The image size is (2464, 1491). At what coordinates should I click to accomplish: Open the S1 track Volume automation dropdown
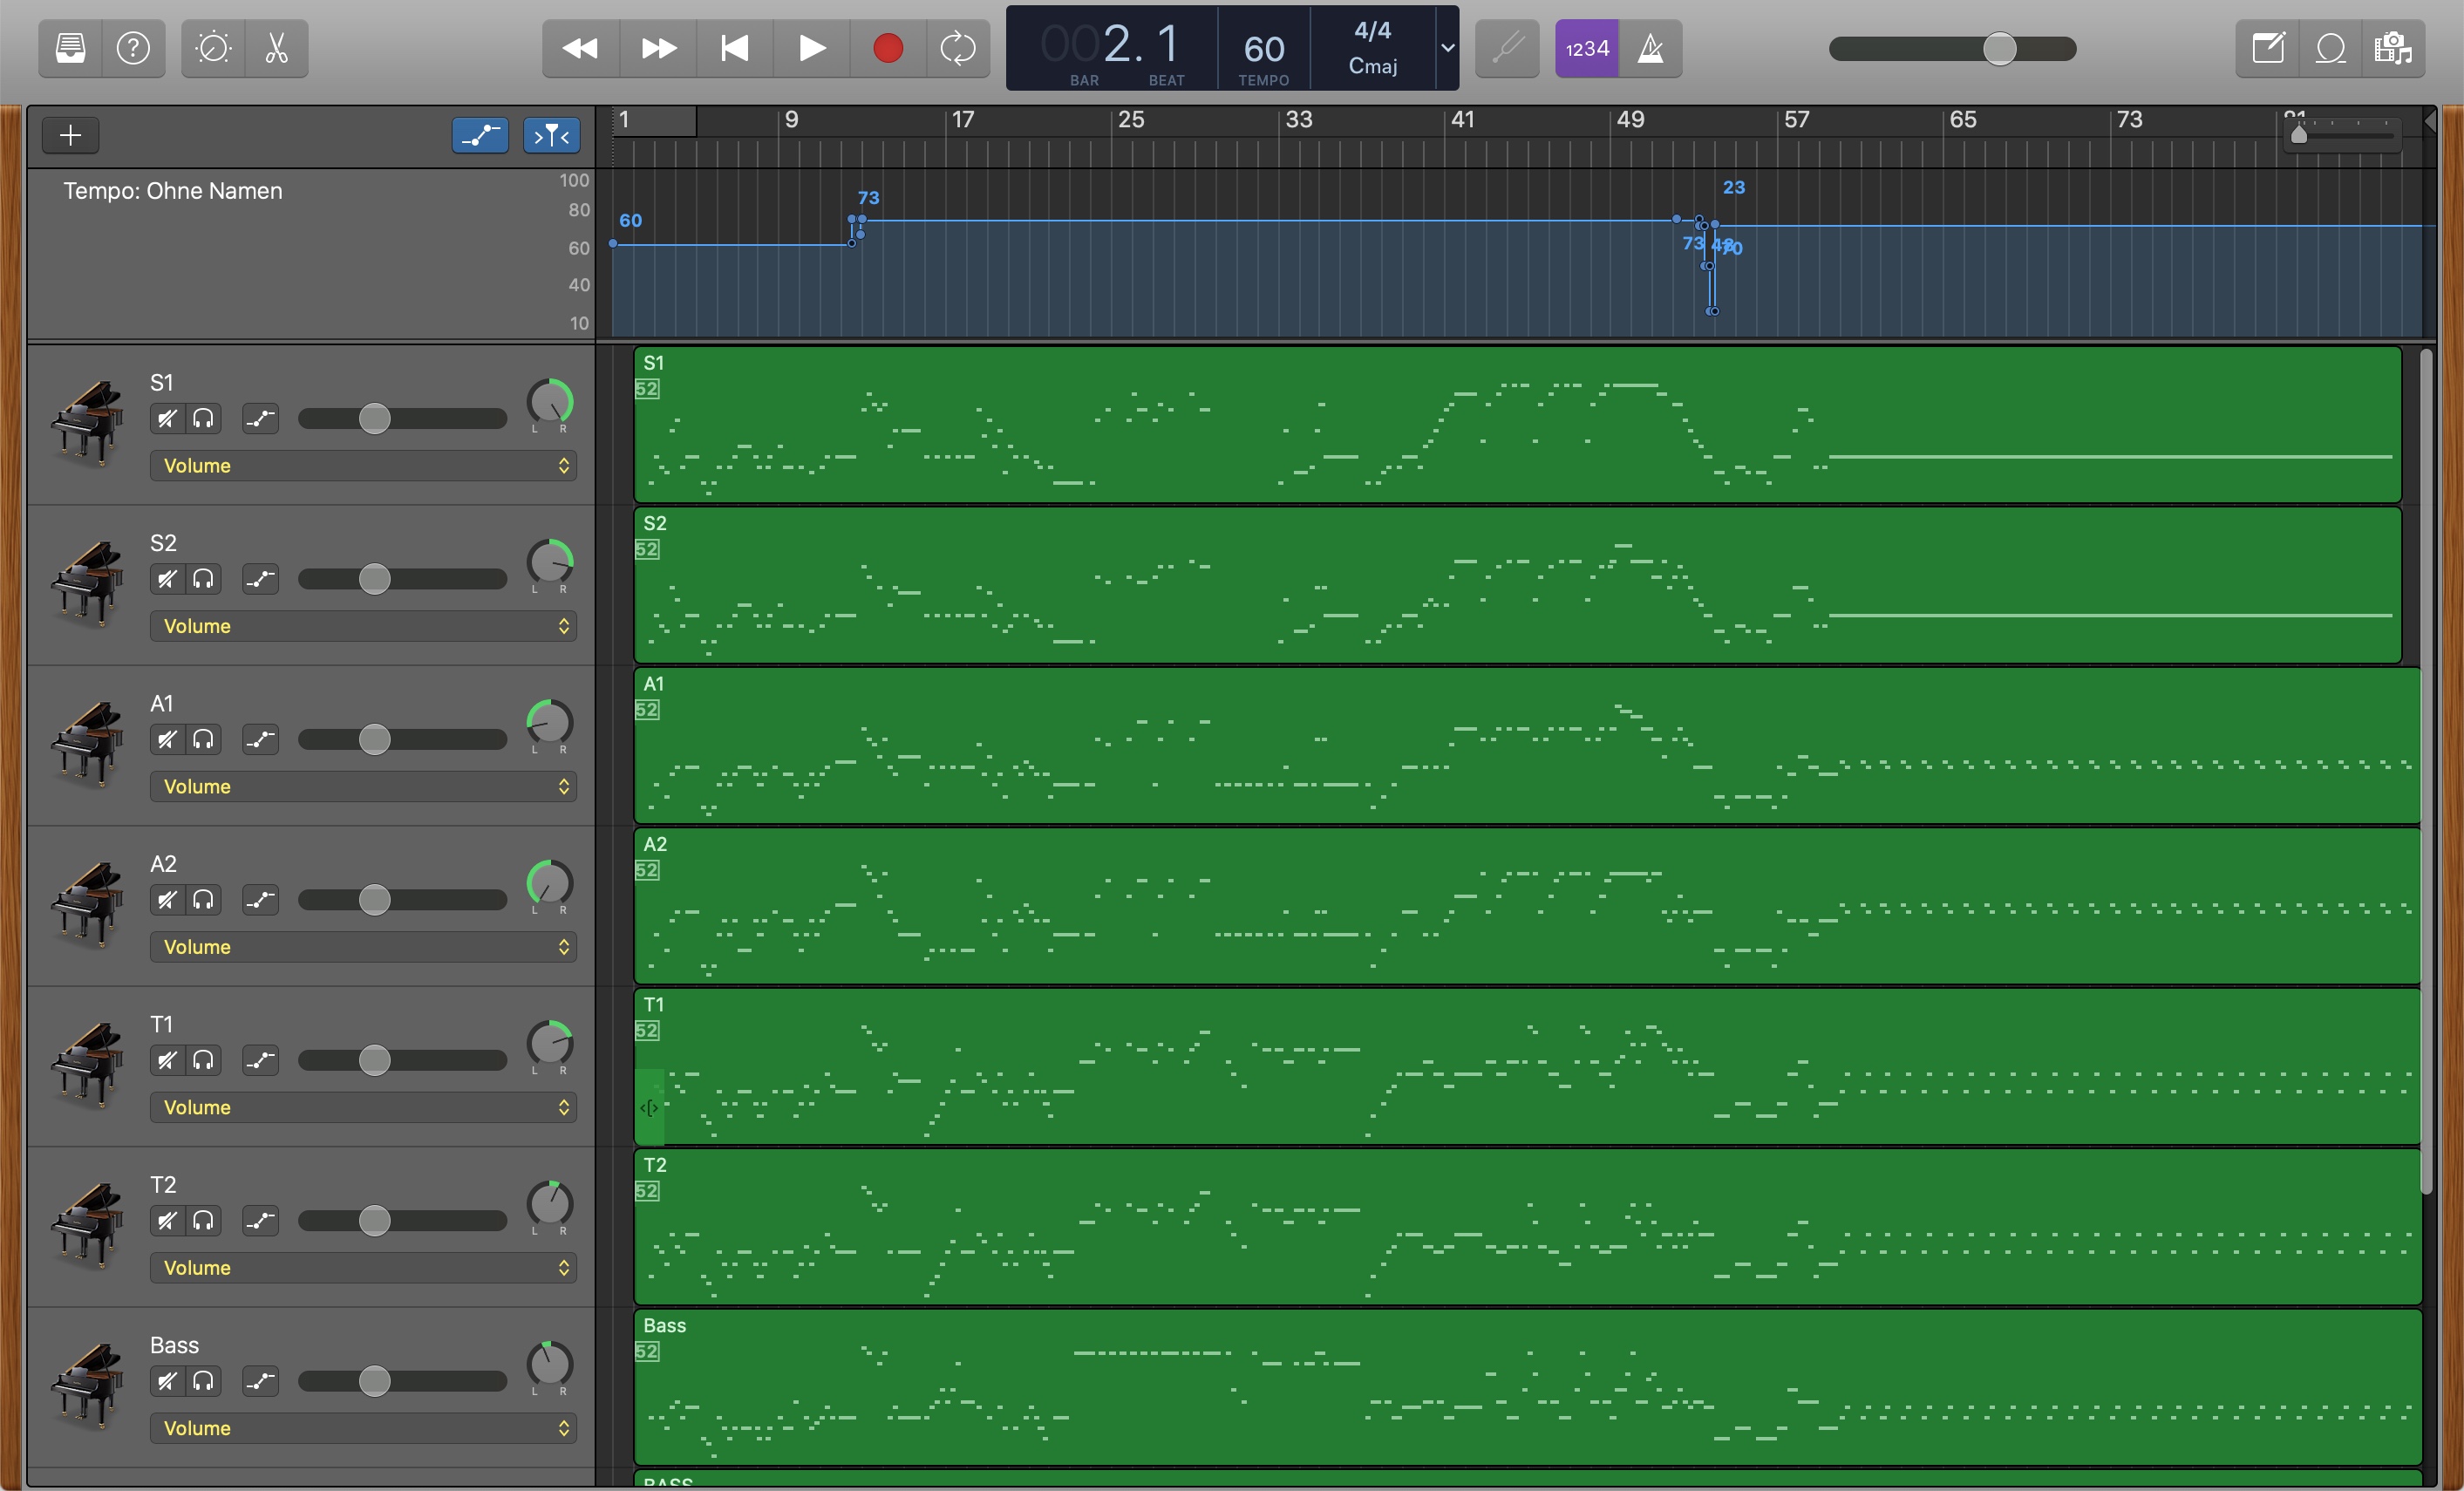tap(363, 465)
